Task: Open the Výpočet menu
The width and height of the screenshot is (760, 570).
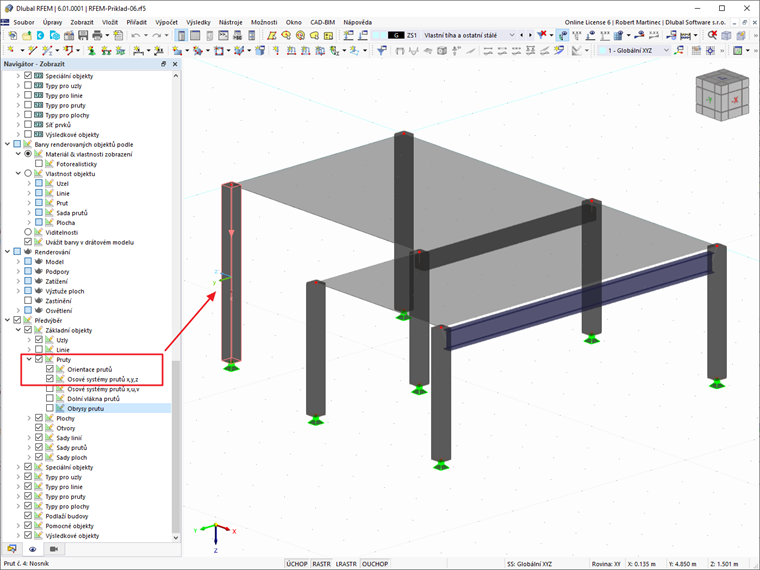Action: tap(166, 22)
